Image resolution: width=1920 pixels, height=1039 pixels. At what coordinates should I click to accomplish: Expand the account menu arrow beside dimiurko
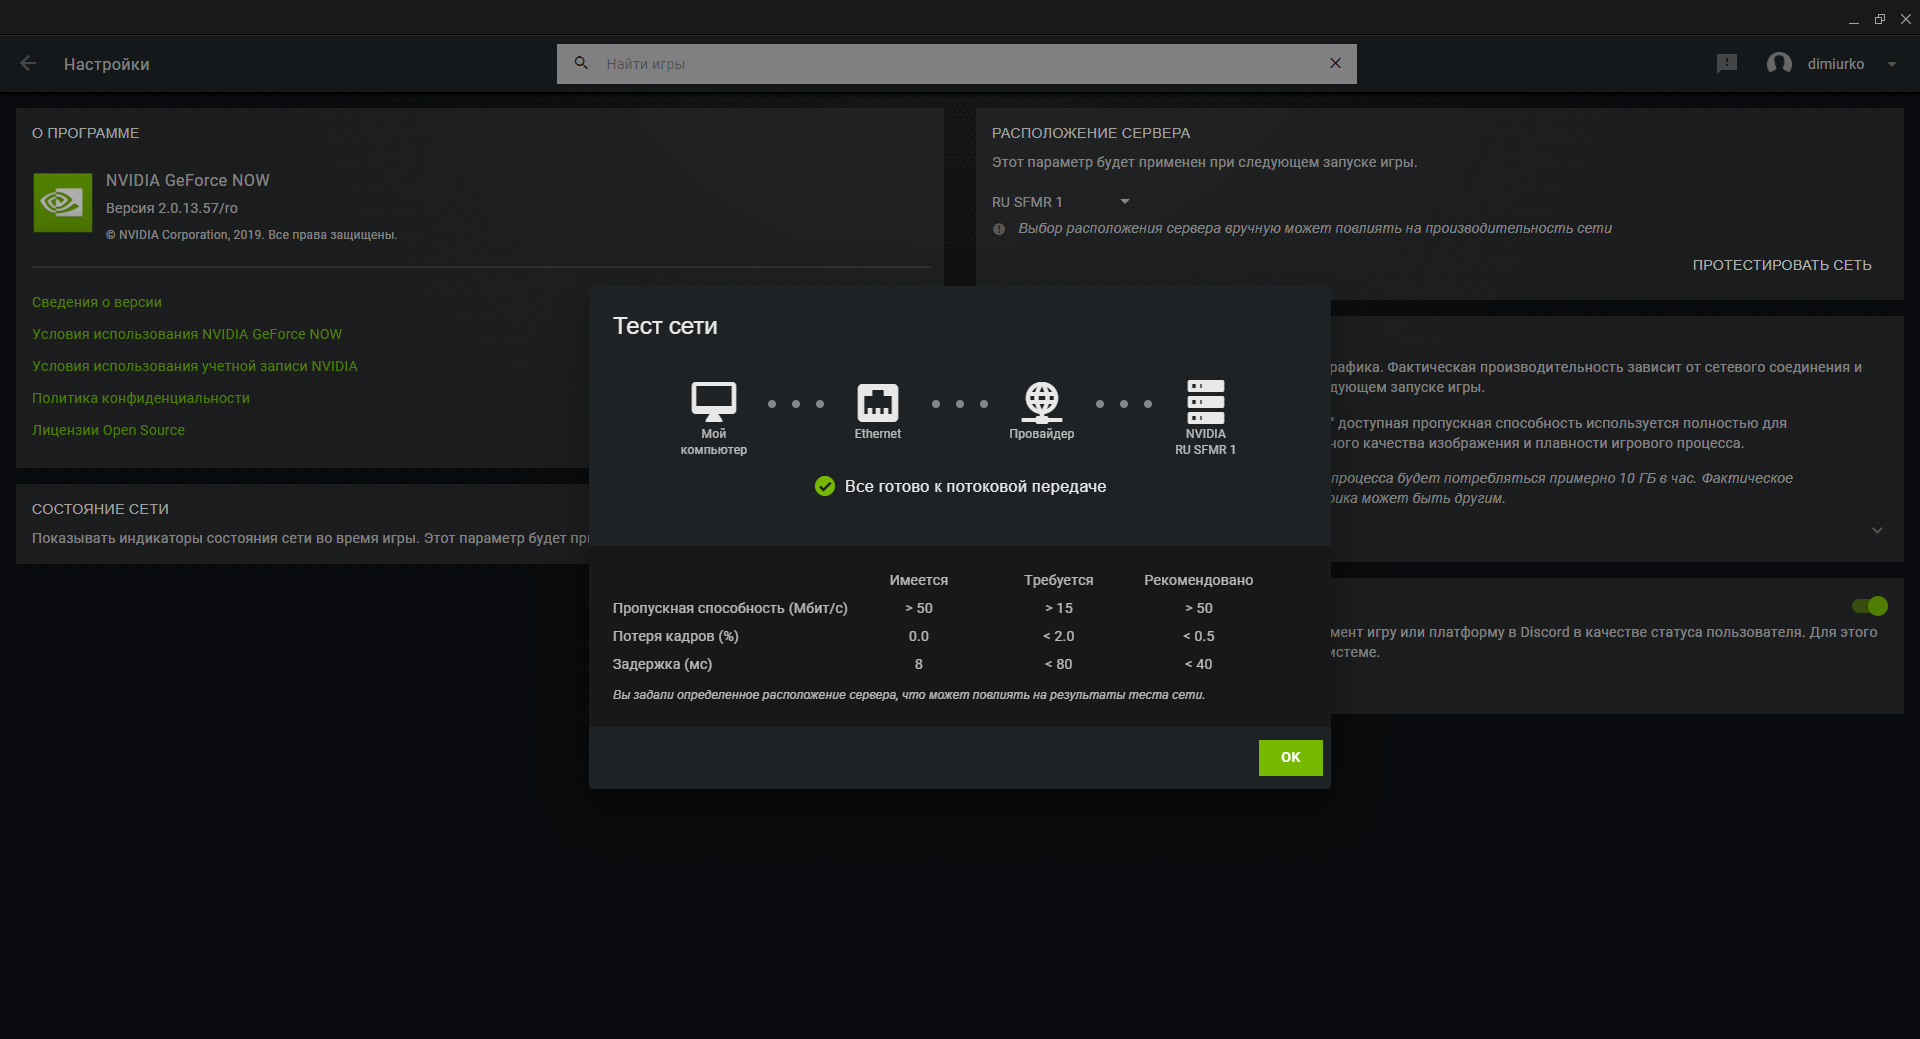point(1892,64)
